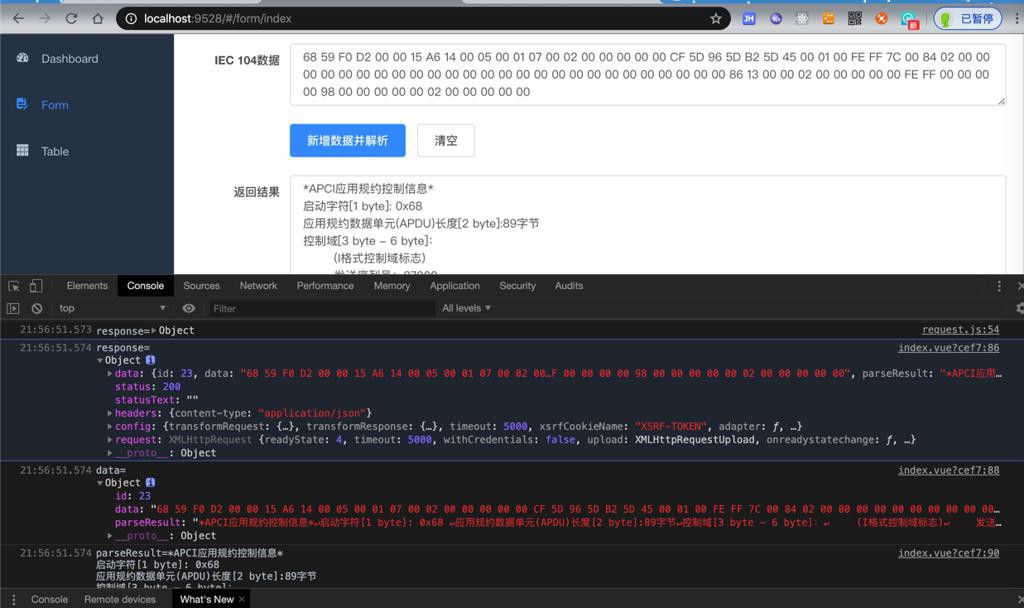Image resolution: width=1024 pixels, height=608 pixels.
Task: Expand __proto__ under the data= object
Action: click(x=110, y=536)
